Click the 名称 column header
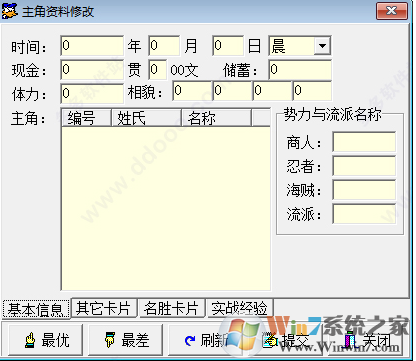This screenshot has width=416, height=361. (216, 118)
